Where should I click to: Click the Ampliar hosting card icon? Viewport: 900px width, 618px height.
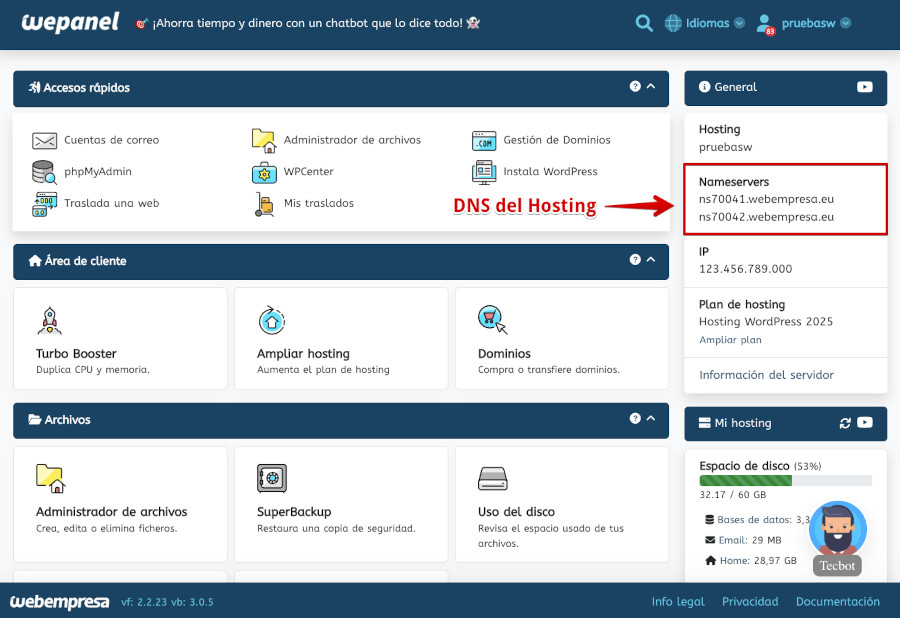271,321
